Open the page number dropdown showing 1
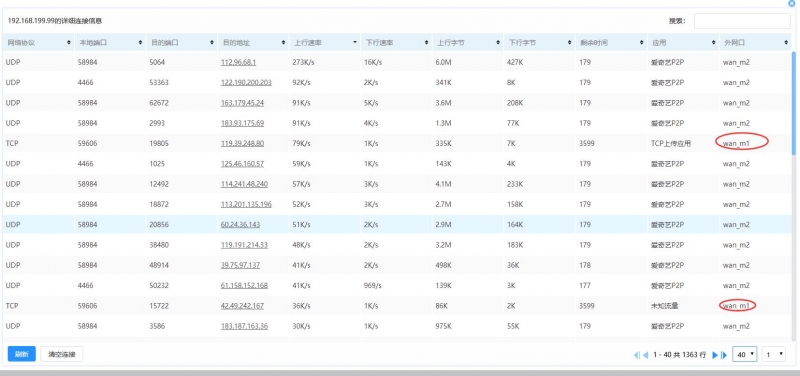Screen dimensions: 800x376 (x=774, y=354)
